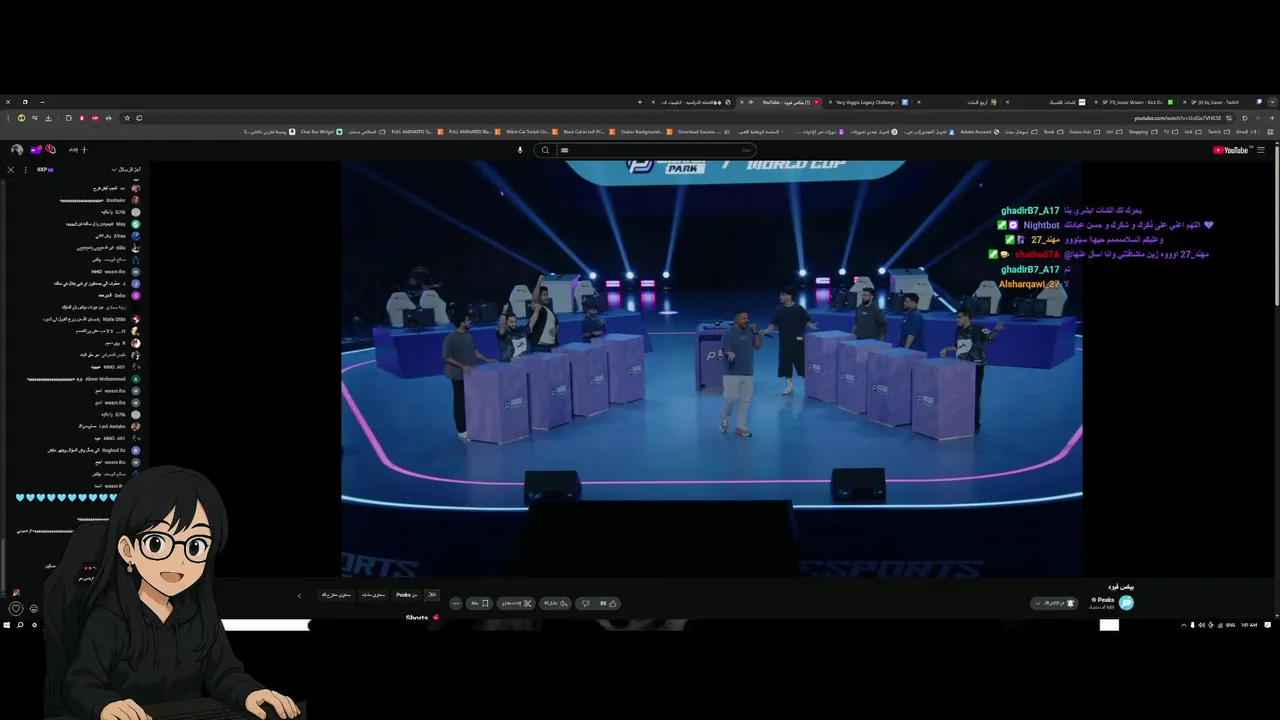Open the Peaks channel avatar
This screenshot has width=1280, height=720.
click(1126, 603)
